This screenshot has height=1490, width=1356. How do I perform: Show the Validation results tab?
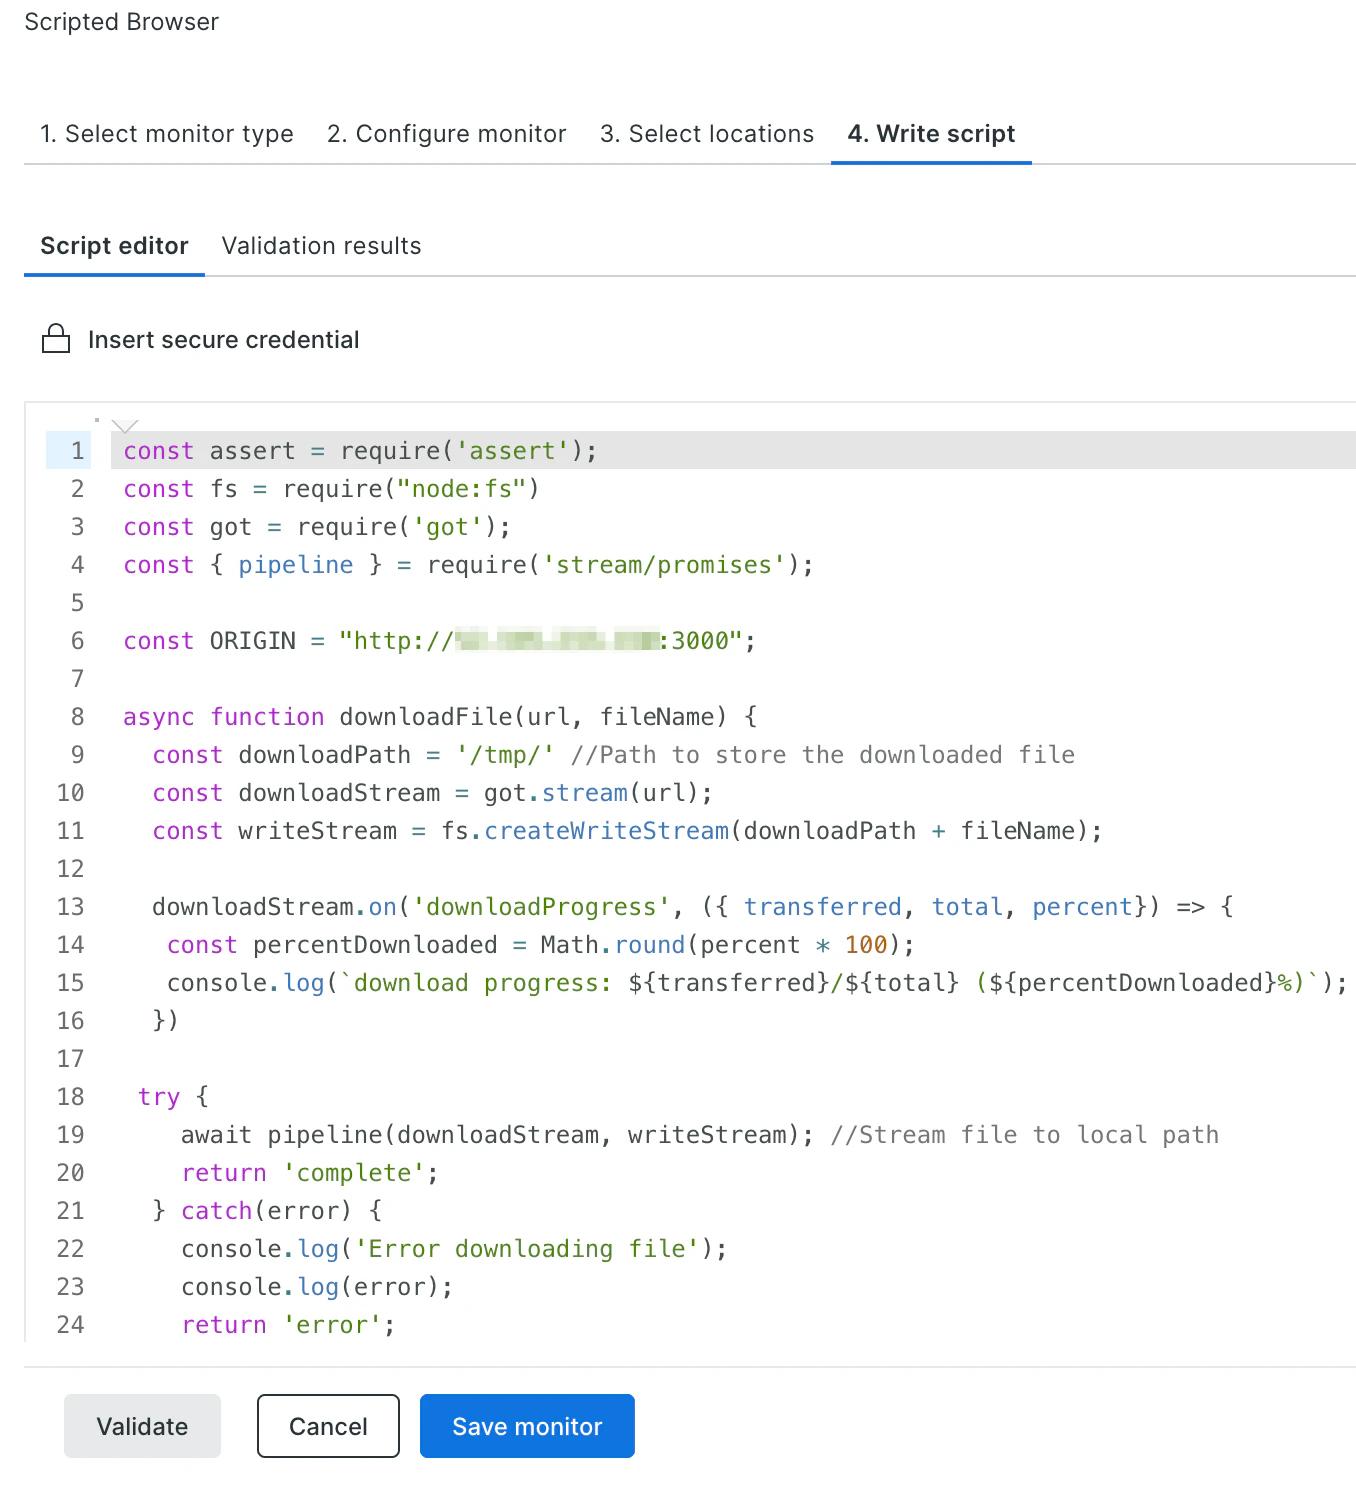click(321, 246)
